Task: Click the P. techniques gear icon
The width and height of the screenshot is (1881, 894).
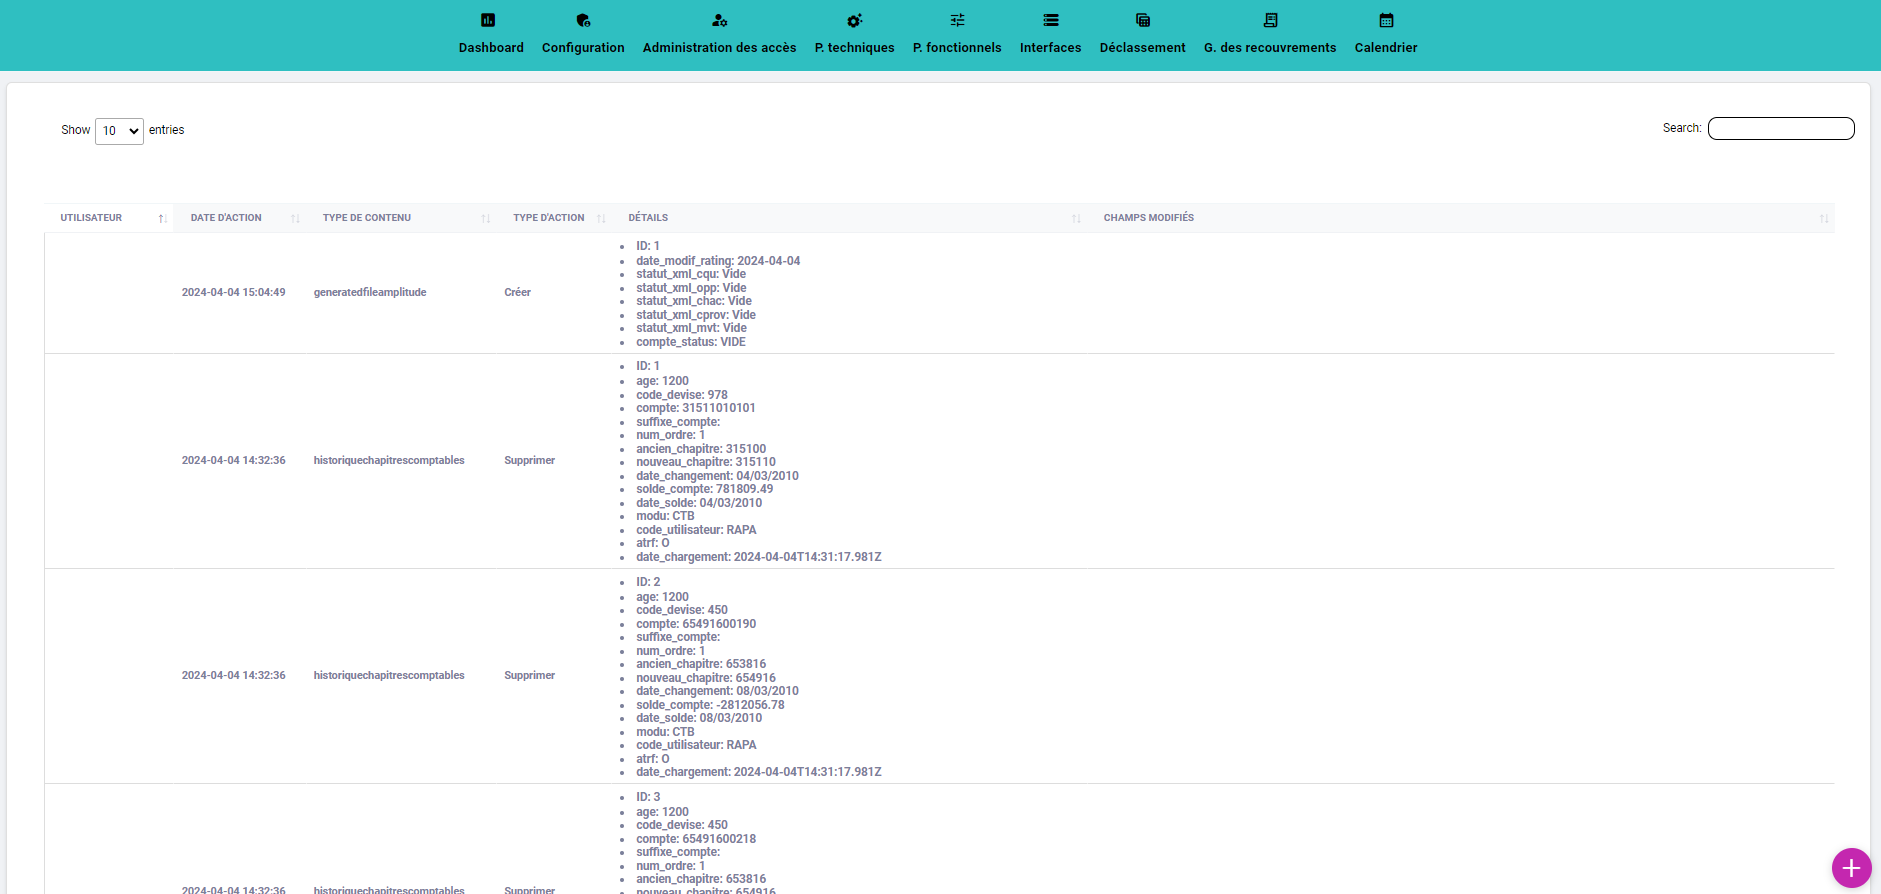Action: point(854,20)
